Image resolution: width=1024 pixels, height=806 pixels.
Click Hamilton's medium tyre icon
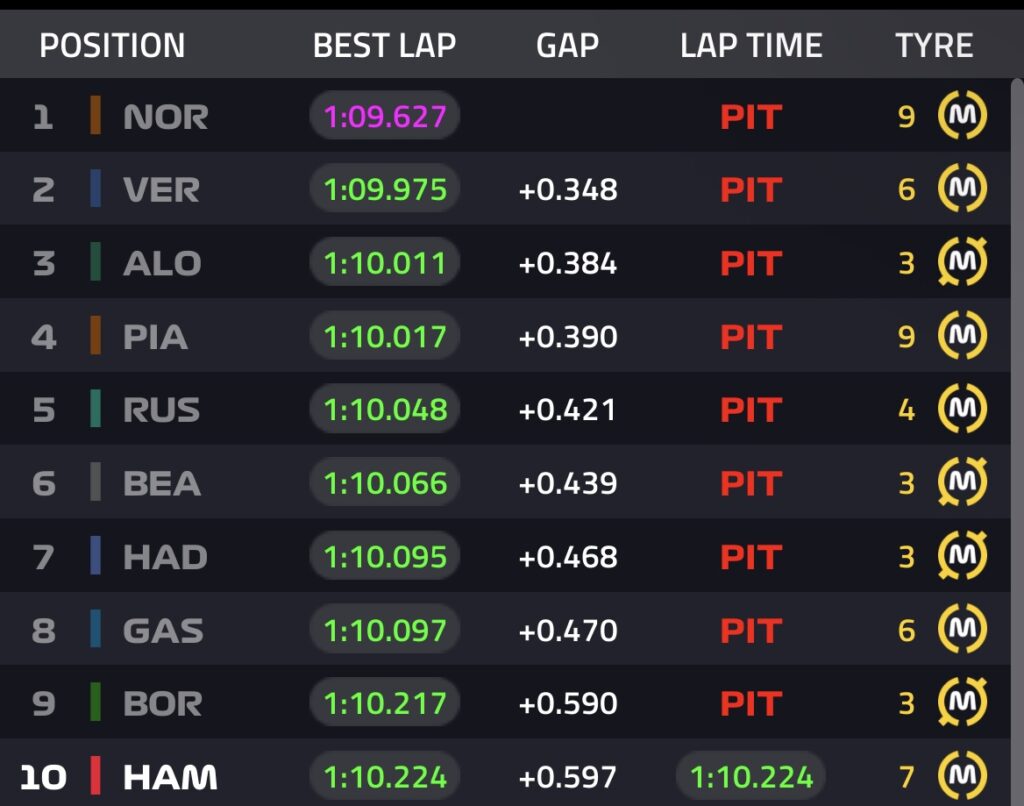coord(962,776)
